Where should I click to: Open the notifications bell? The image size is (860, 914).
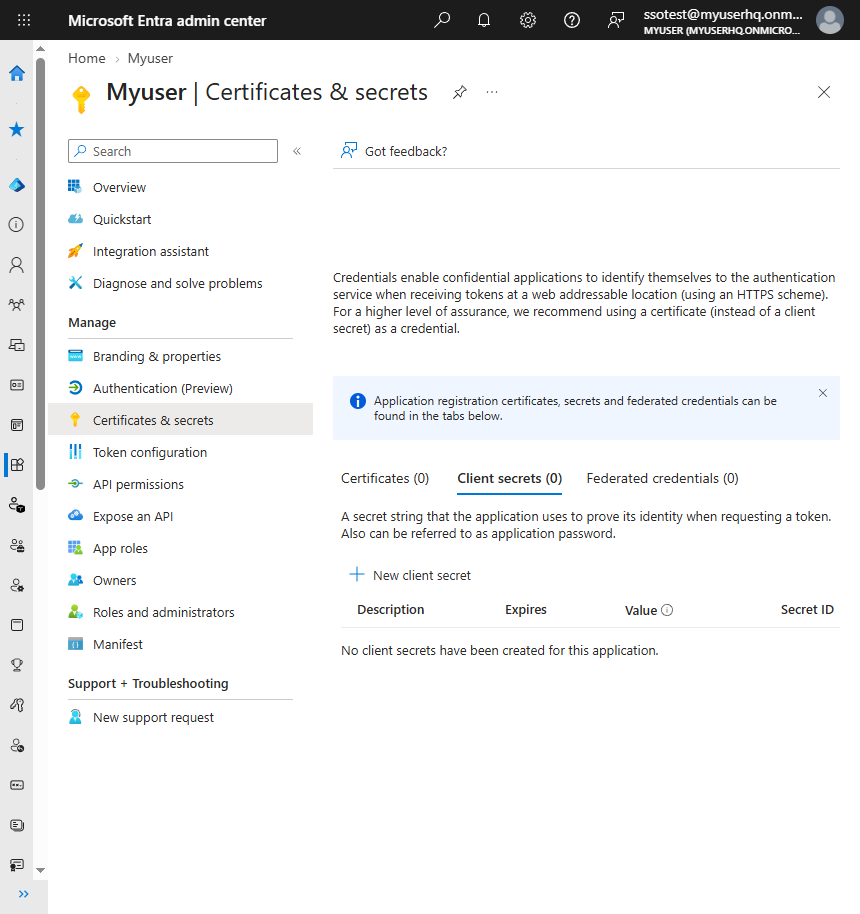484,20
